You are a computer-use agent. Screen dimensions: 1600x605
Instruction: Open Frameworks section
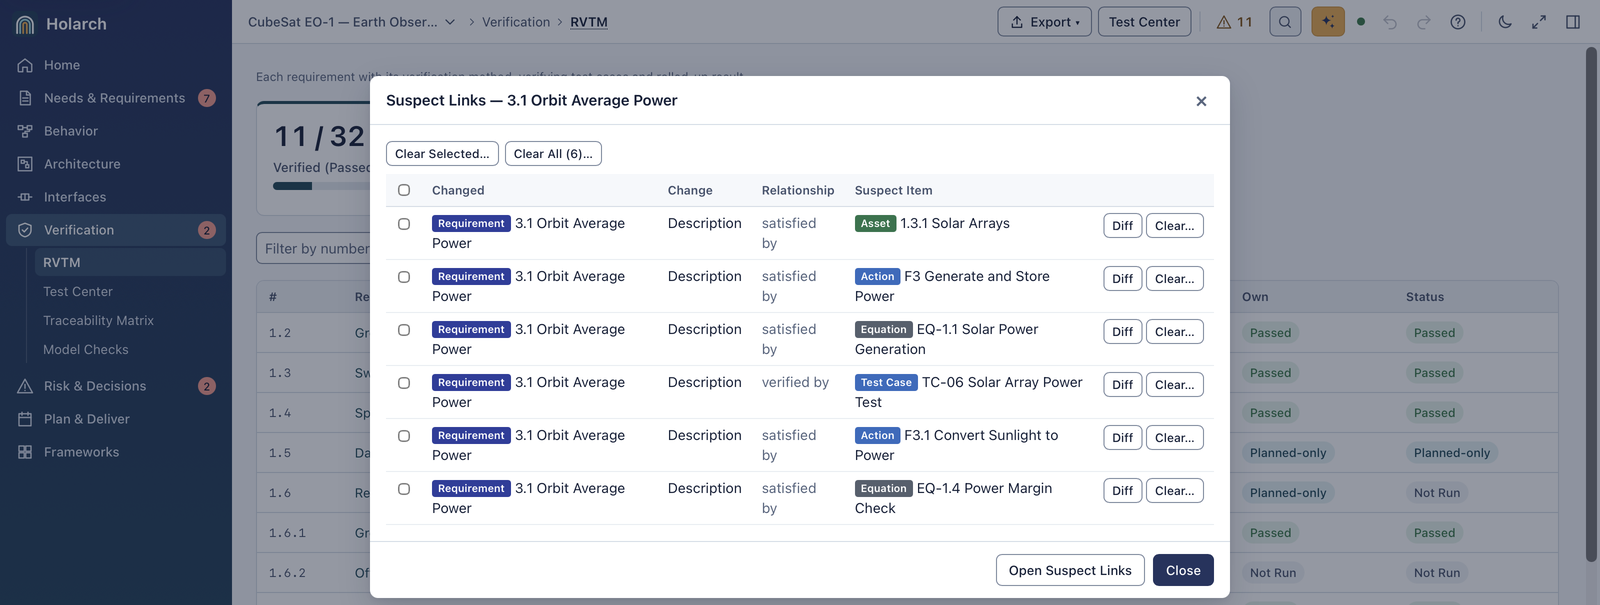click(x=81, y=452)
